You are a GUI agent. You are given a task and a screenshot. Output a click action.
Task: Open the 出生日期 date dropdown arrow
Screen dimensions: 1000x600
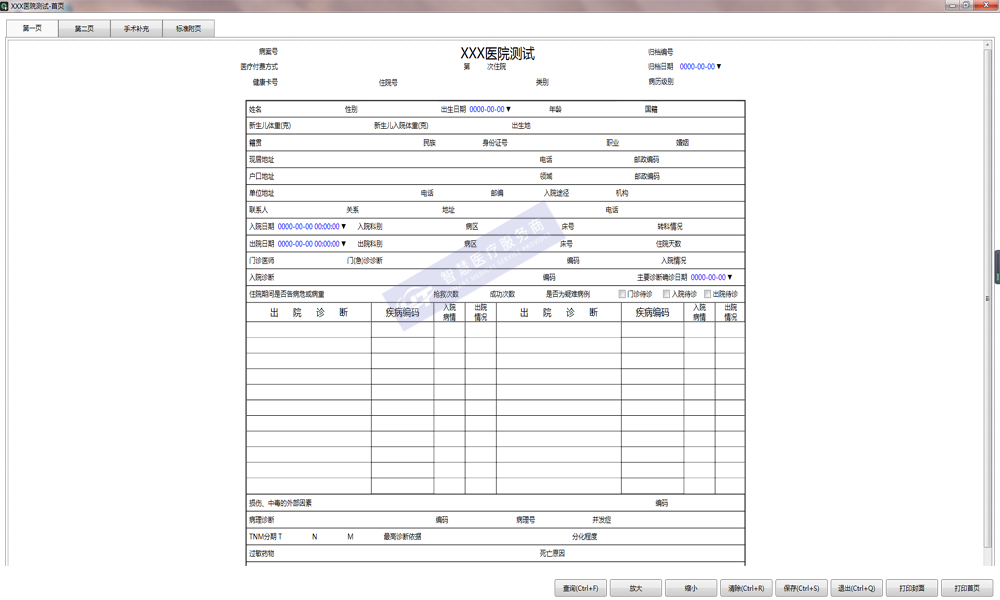(x=509, y=109)
